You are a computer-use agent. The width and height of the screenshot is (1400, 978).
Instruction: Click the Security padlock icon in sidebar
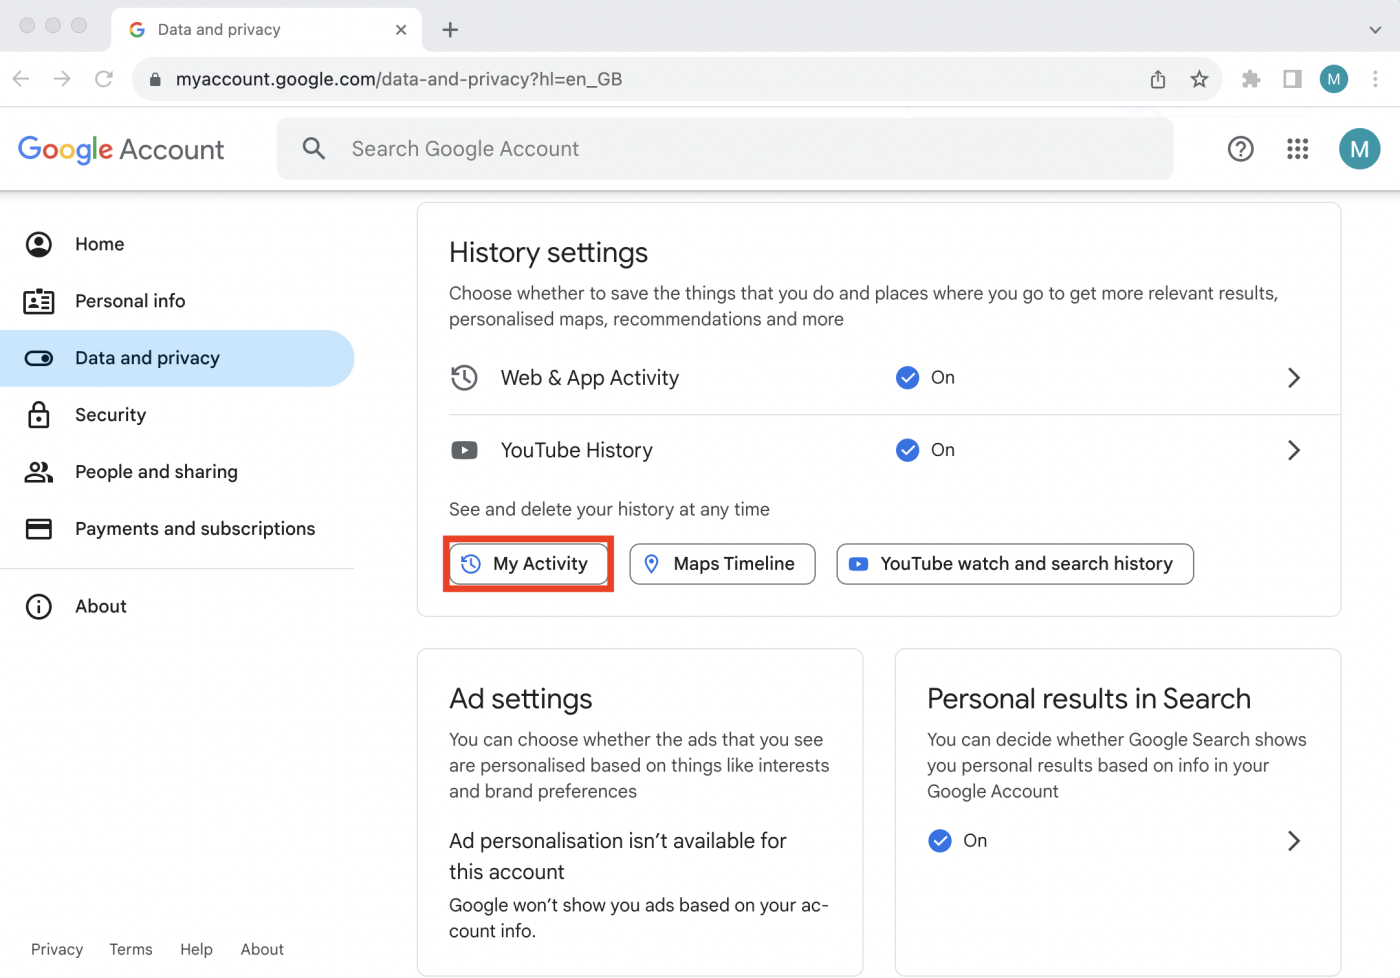coord(38,414)
